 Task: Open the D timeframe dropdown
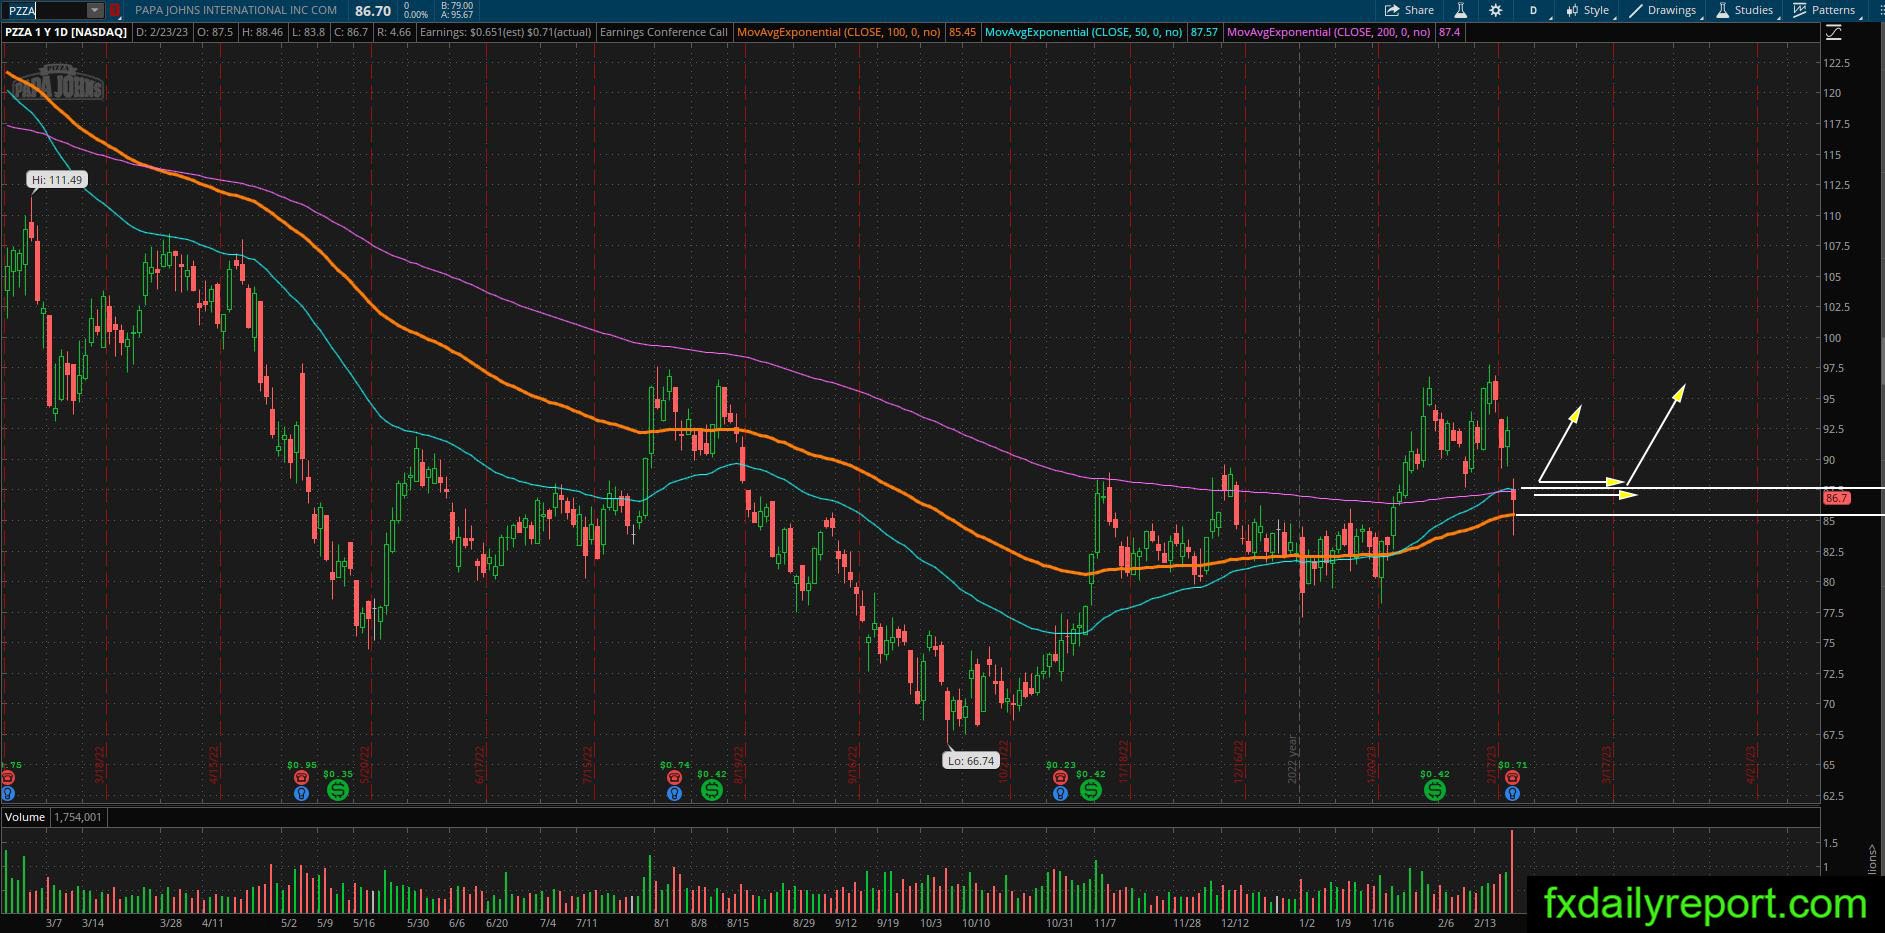pyautogui.click(x=1534, y=10)
